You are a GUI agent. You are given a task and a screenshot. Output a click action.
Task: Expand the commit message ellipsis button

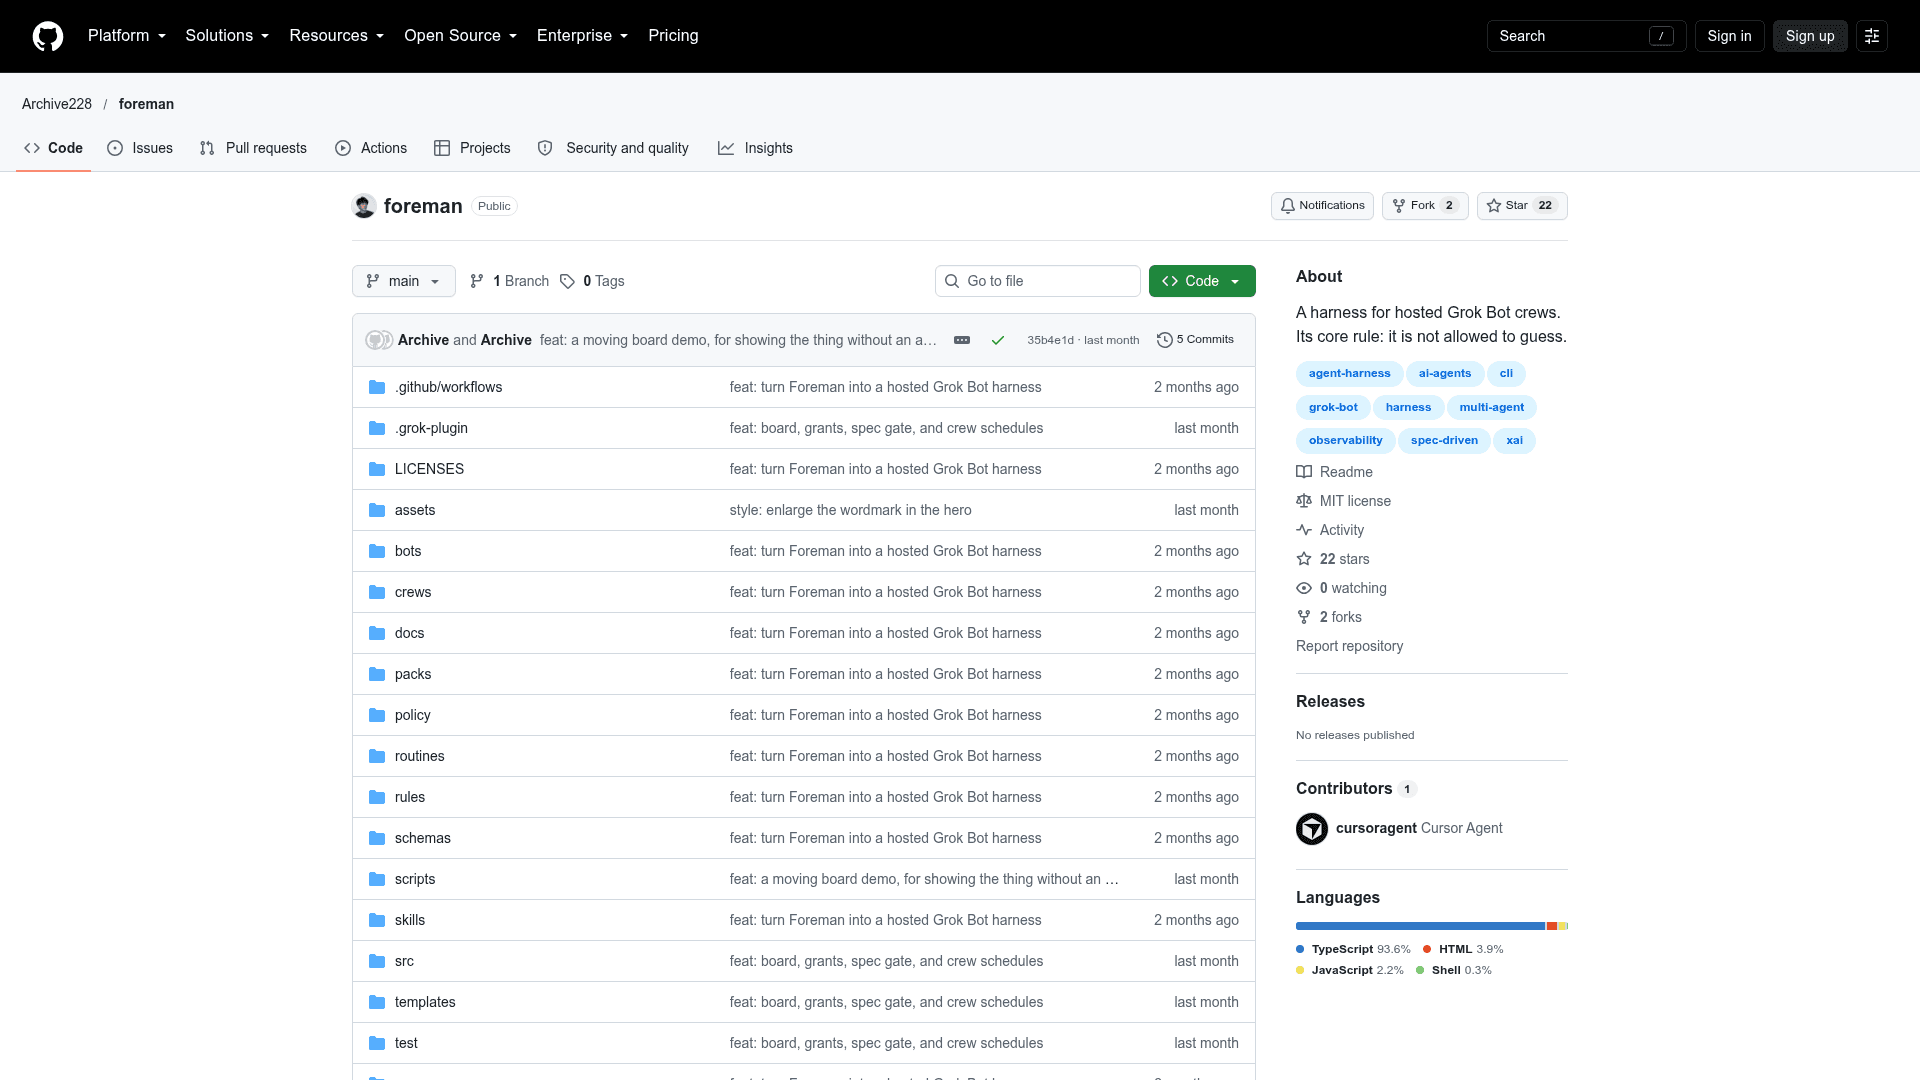click(962, 340)
